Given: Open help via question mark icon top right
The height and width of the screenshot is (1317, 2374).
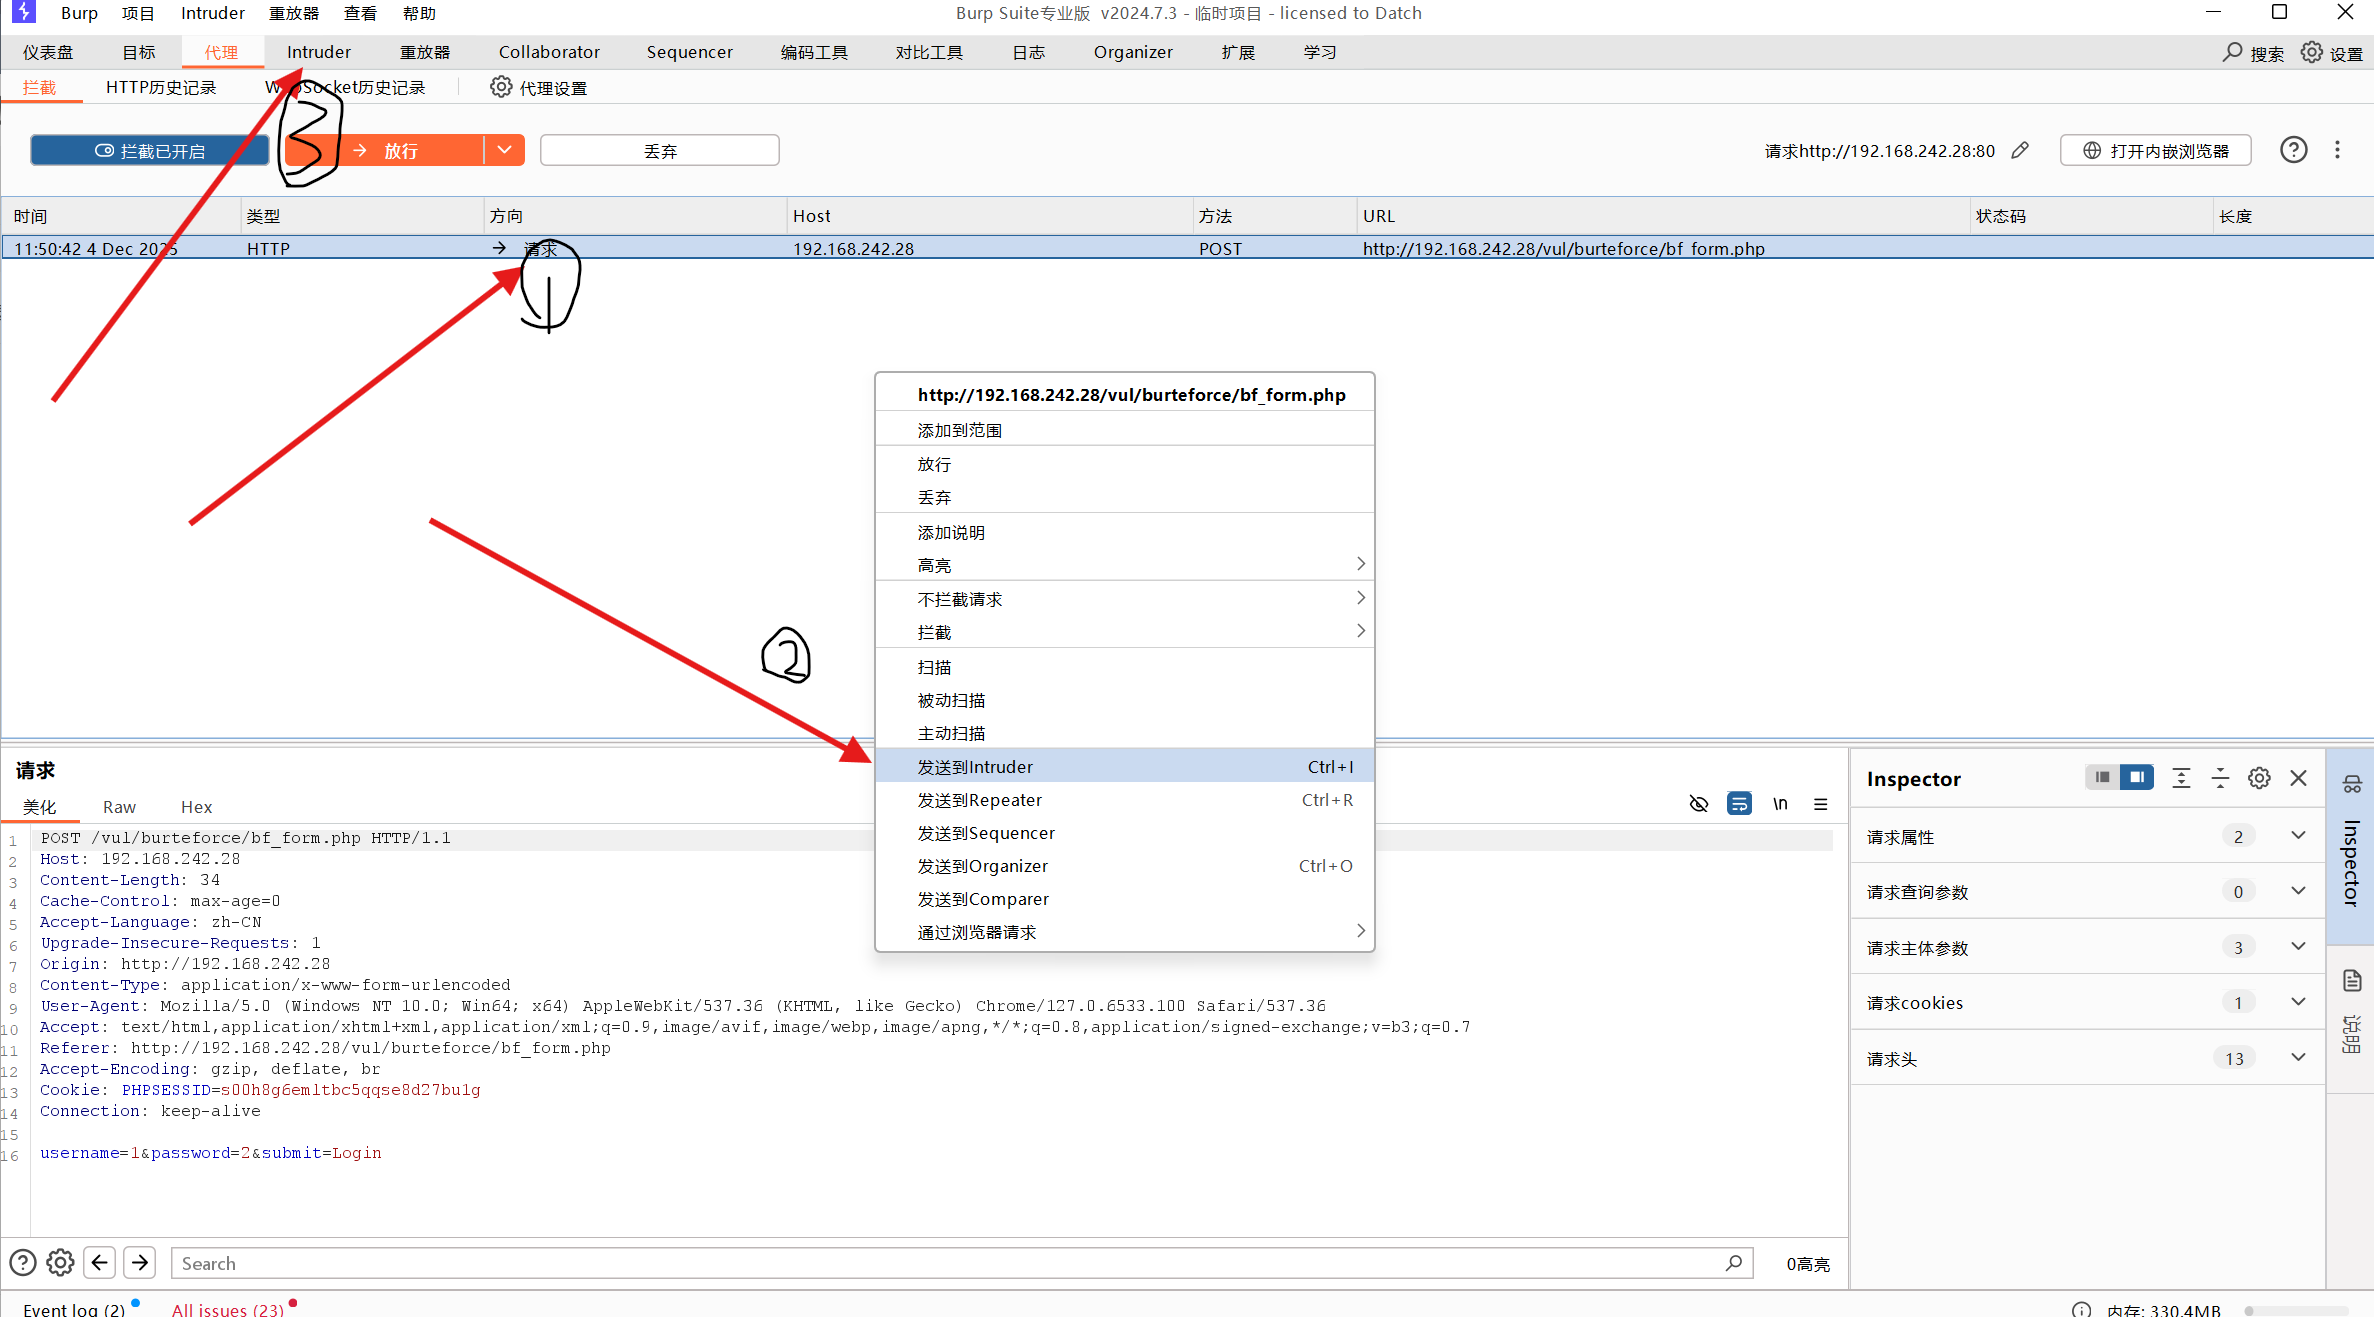Looking at the screenshot, I should (2293, 150).
